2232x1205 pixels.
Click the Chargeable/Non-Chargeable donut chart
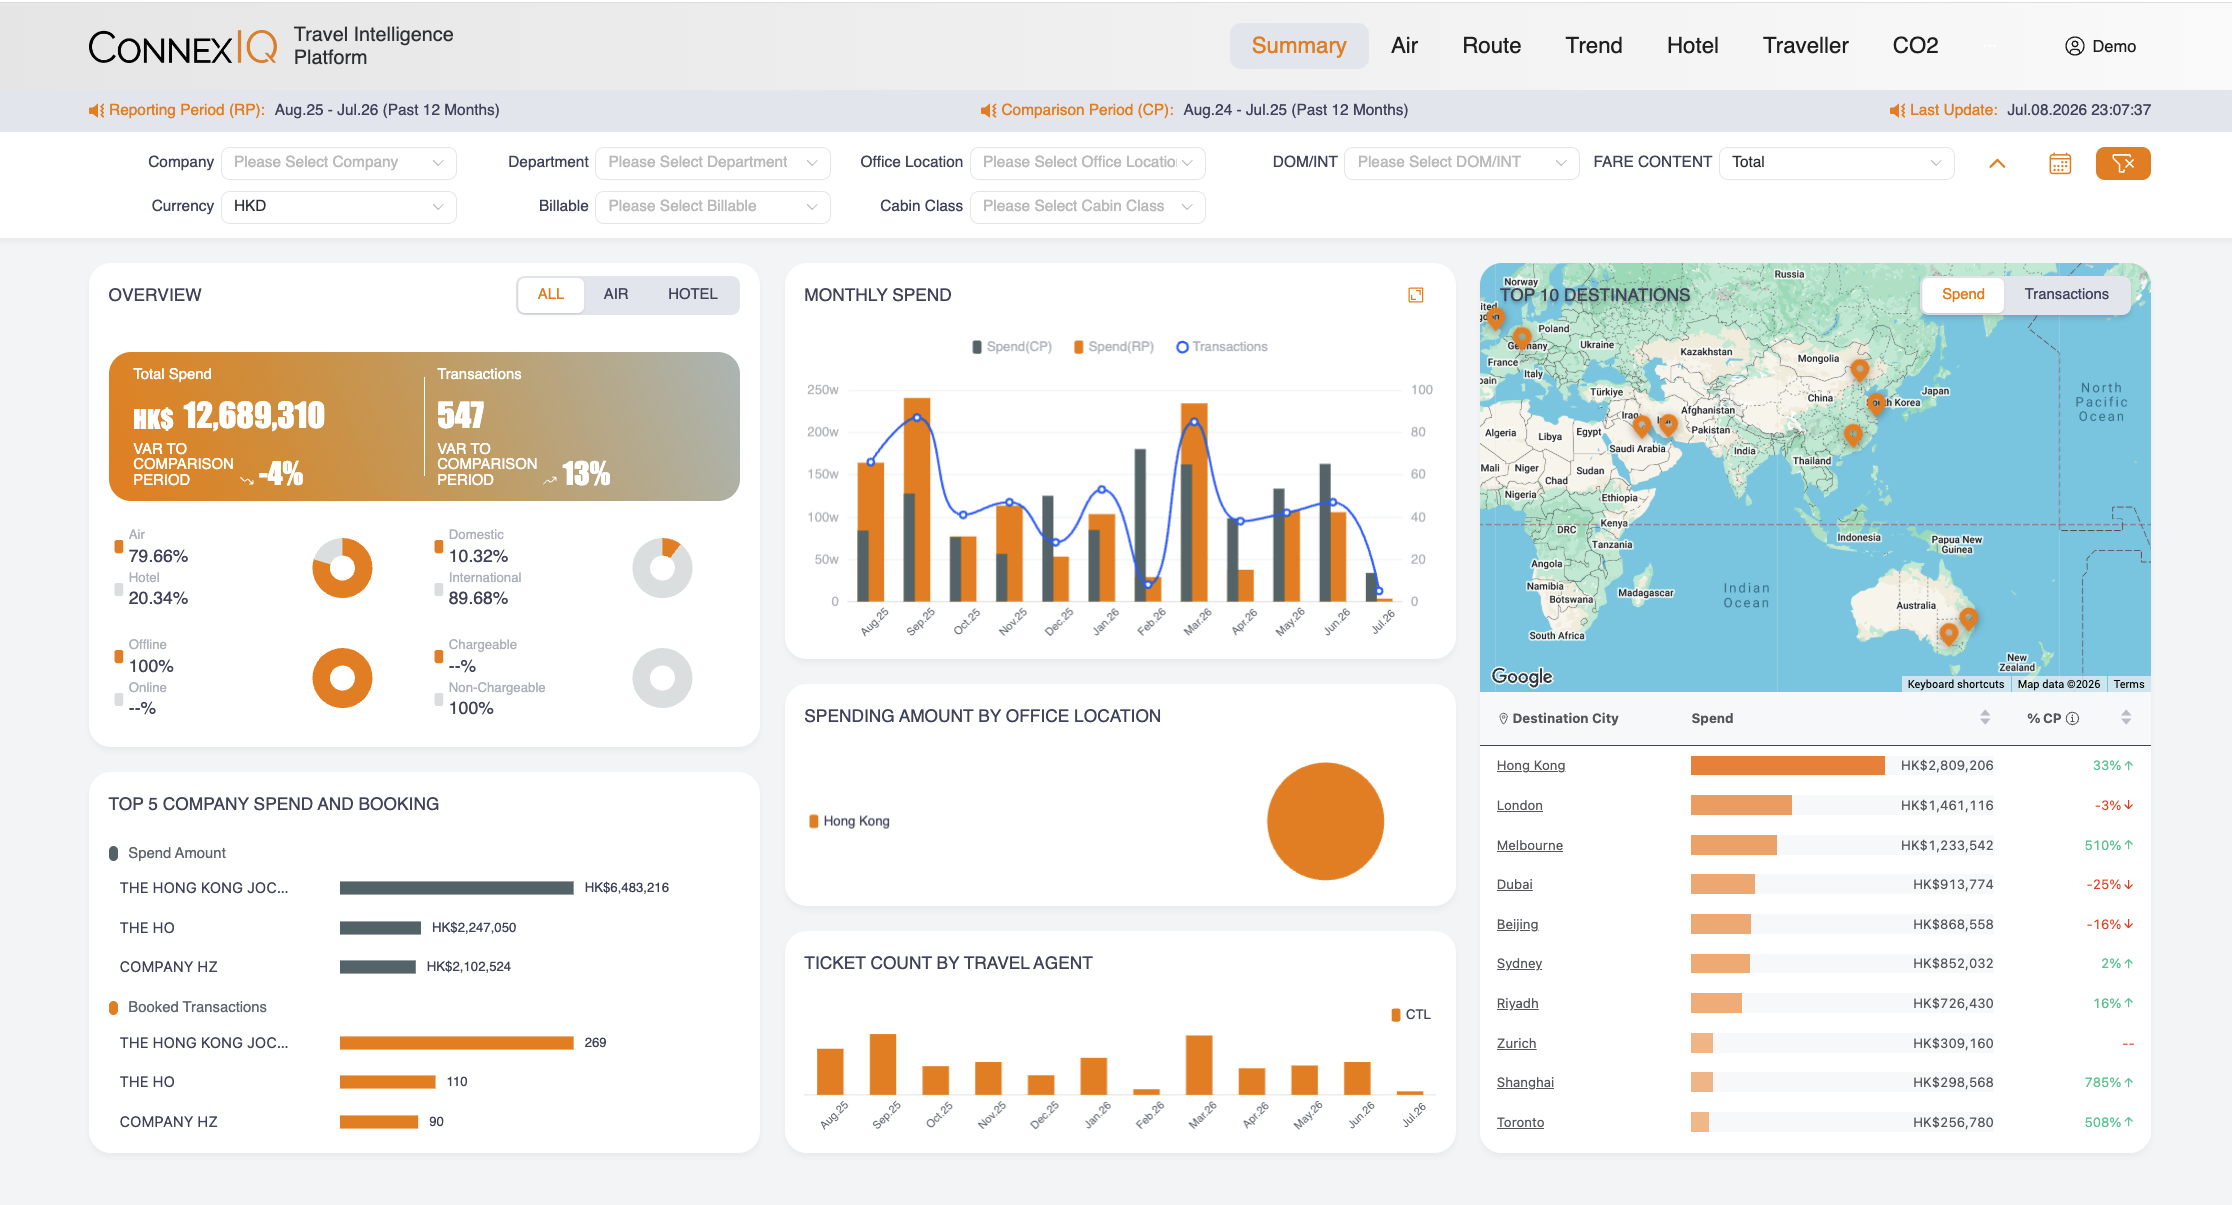[662, 678]
